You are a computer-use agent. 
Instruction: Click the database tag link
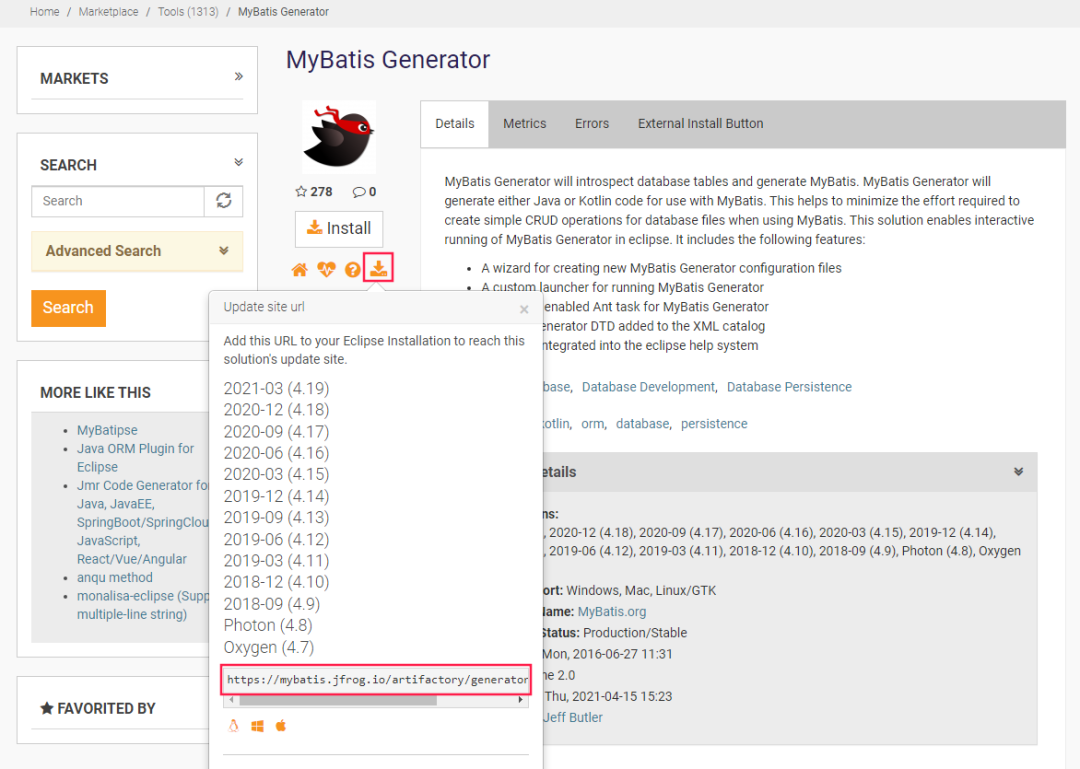(642, 424)
